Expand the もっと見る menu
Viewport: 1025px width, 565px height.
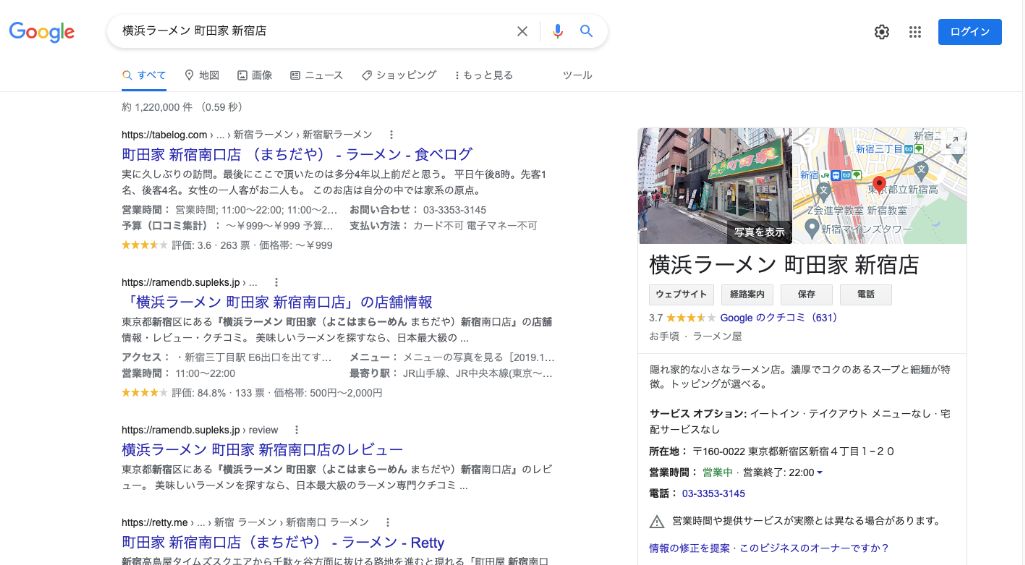484,75
